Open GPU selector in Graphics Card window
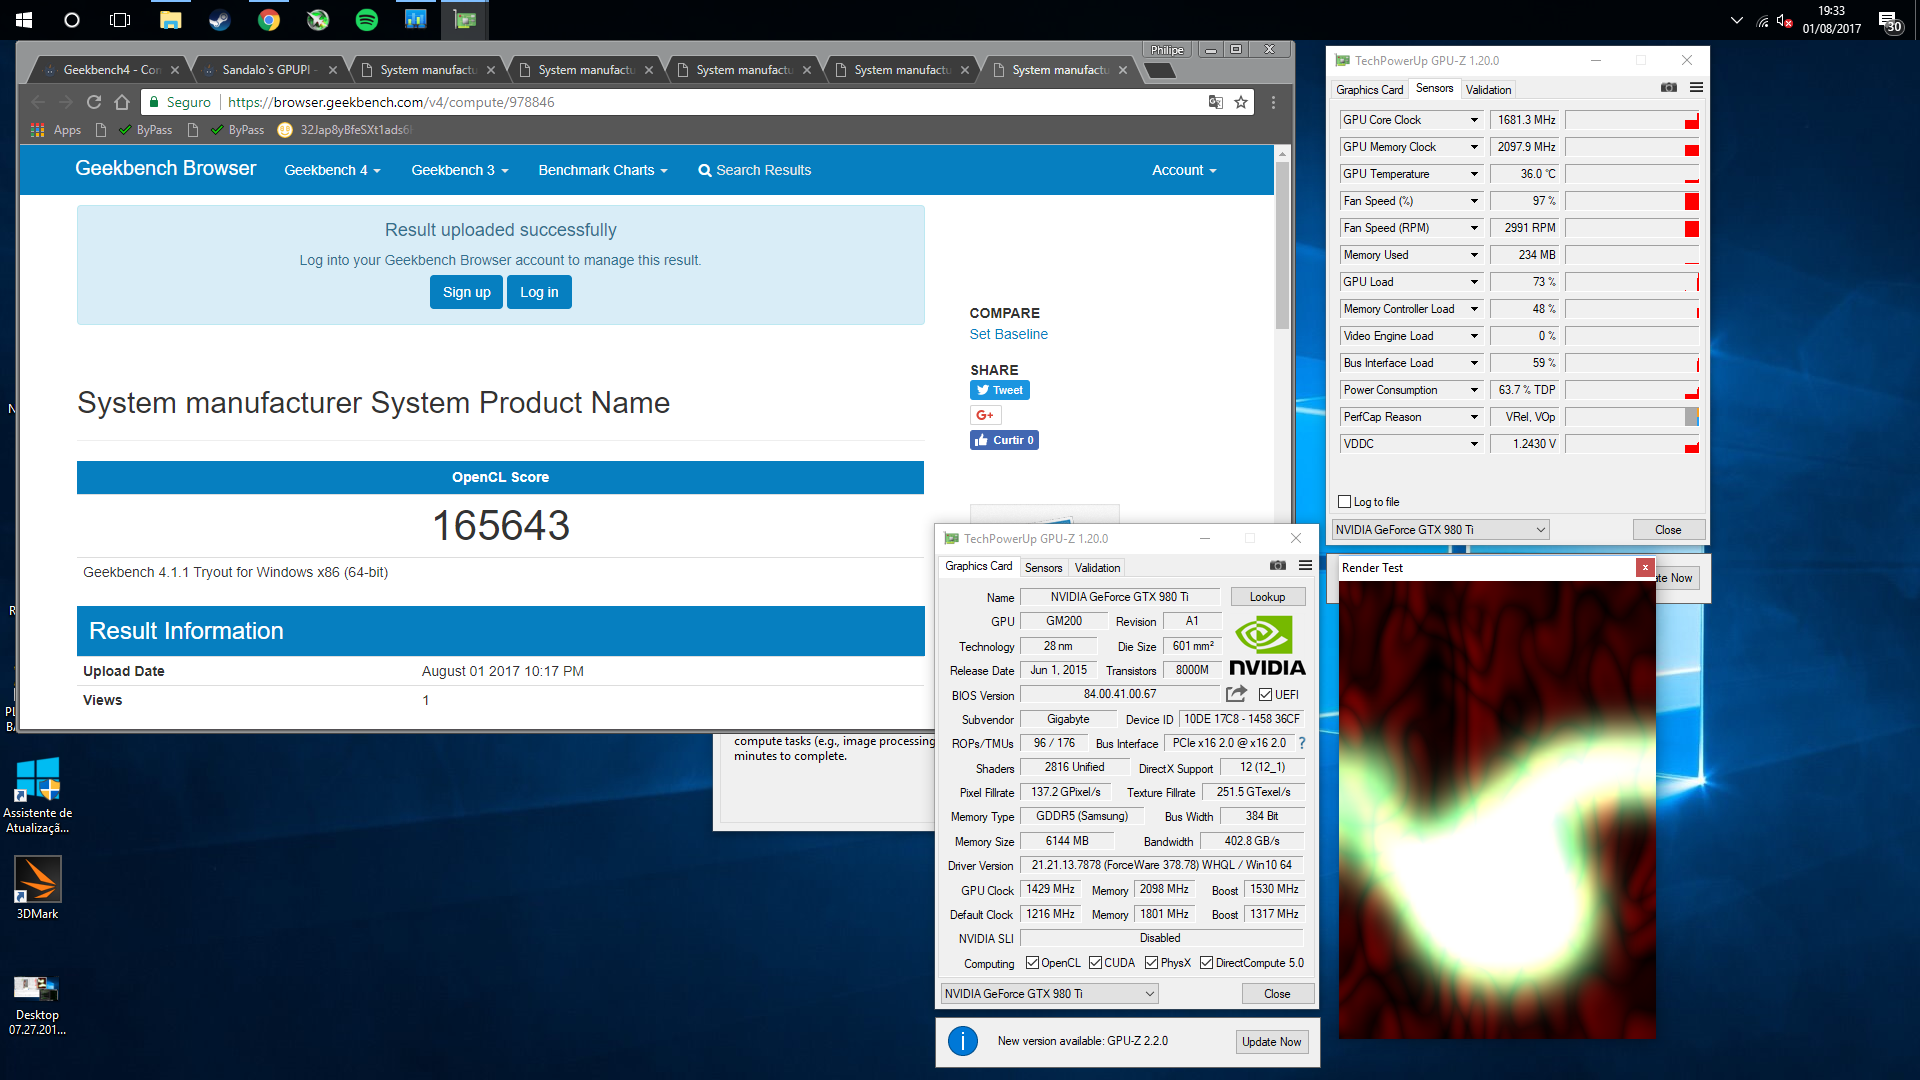Screen dimensions: 1920x1080 1050,994
